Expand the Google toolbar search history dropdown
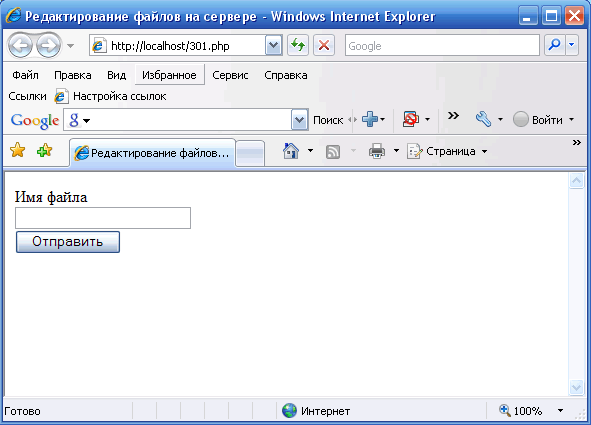591x425 pixels. coord(299,120)
